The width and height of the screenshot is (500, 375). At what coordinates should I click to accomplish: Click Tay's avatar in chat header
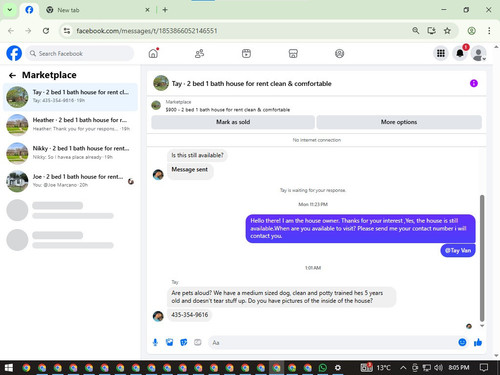(161, 83)
